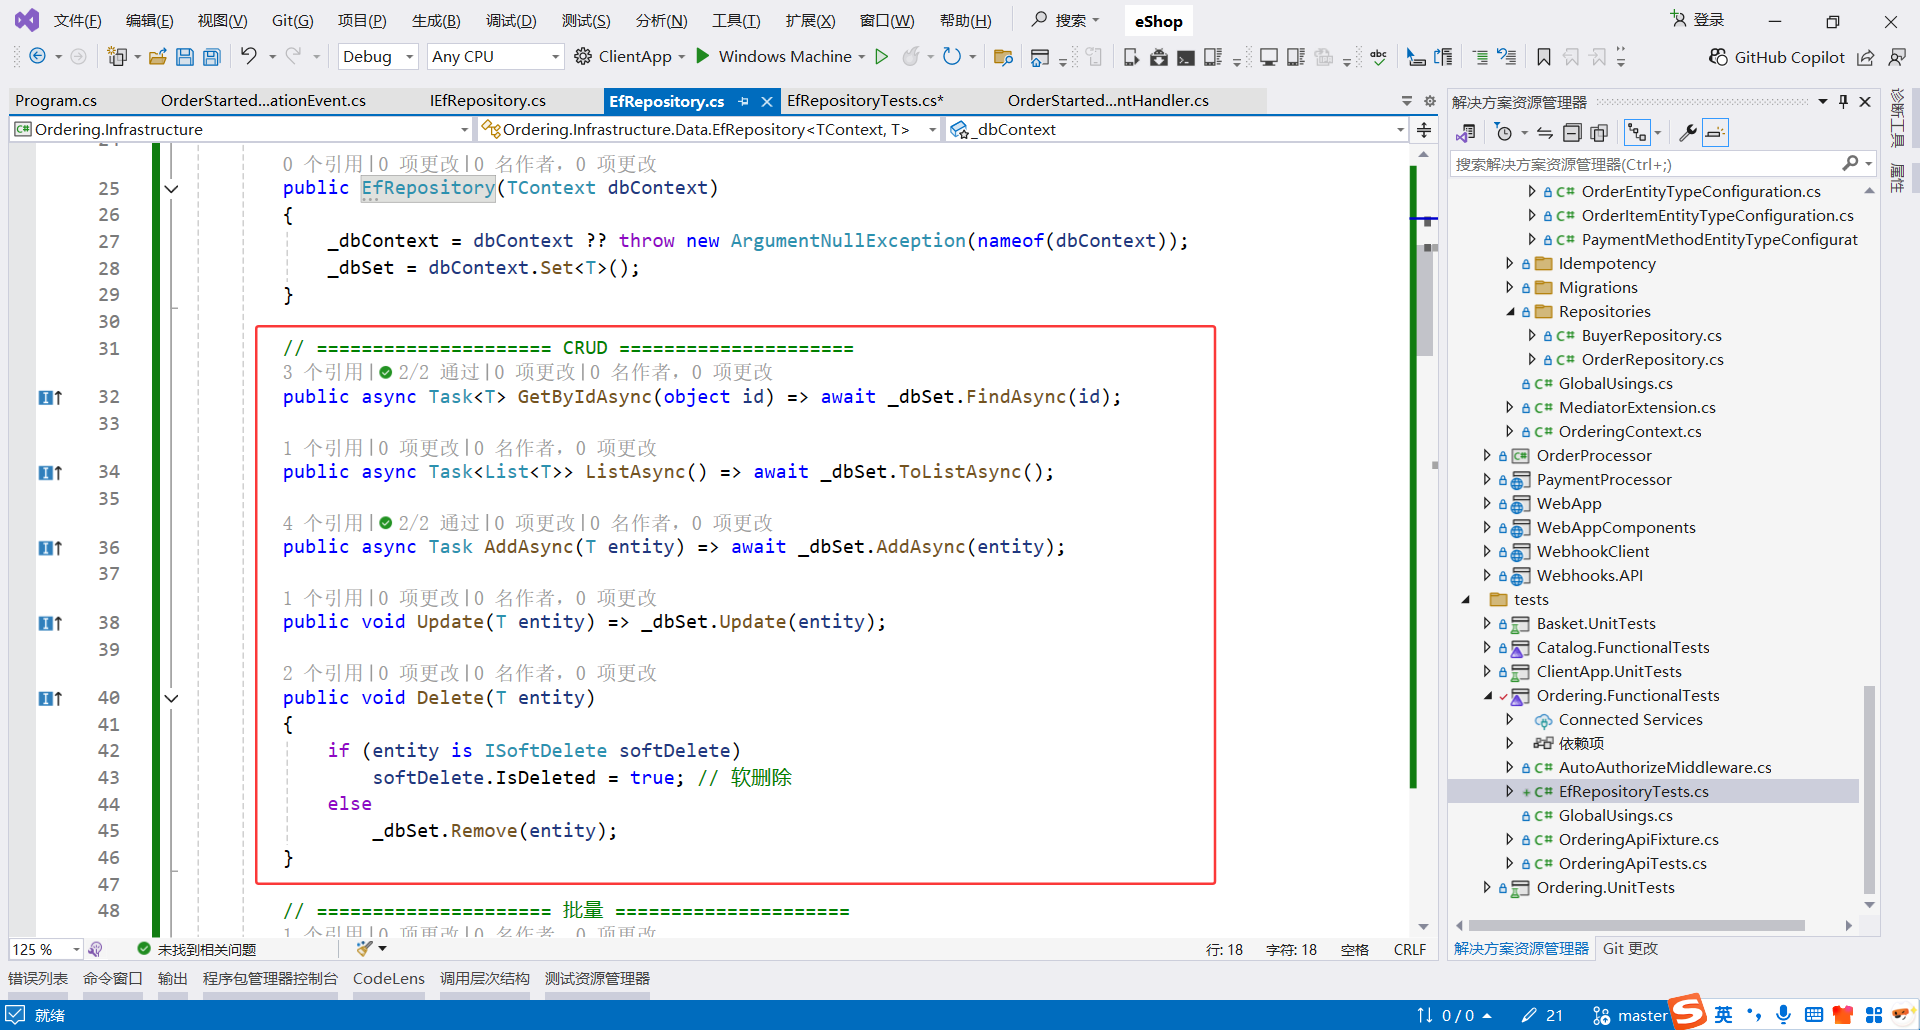Open the ClientApp startup project dropdown
Image resolution: width=1920 pixels, height=1030 pixels.
681,57
